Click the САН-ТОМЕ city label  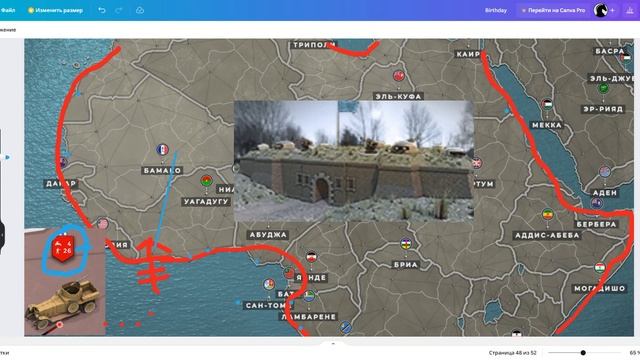tap(269, 305)
